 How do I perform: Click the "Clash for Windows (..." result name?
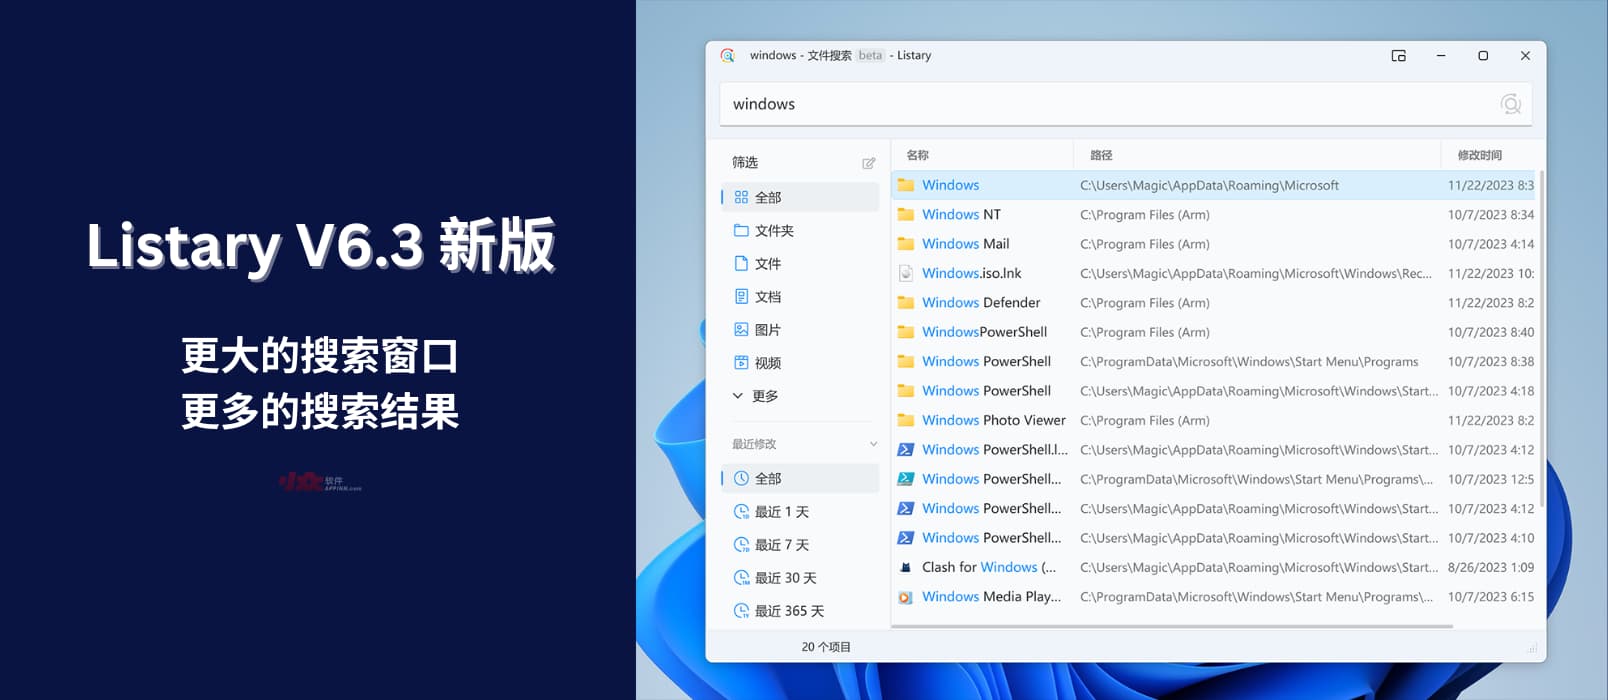tap(989, 567)
